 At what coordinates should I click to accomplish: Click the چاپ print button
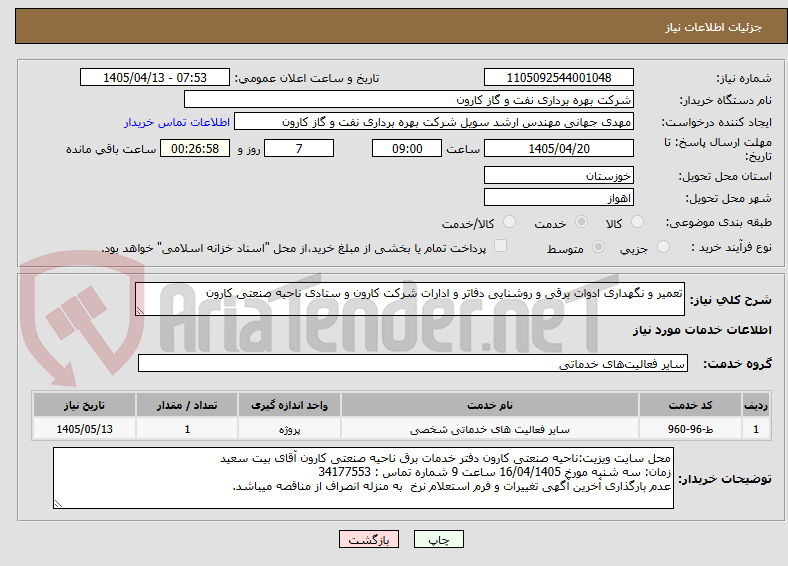point(439,539)
